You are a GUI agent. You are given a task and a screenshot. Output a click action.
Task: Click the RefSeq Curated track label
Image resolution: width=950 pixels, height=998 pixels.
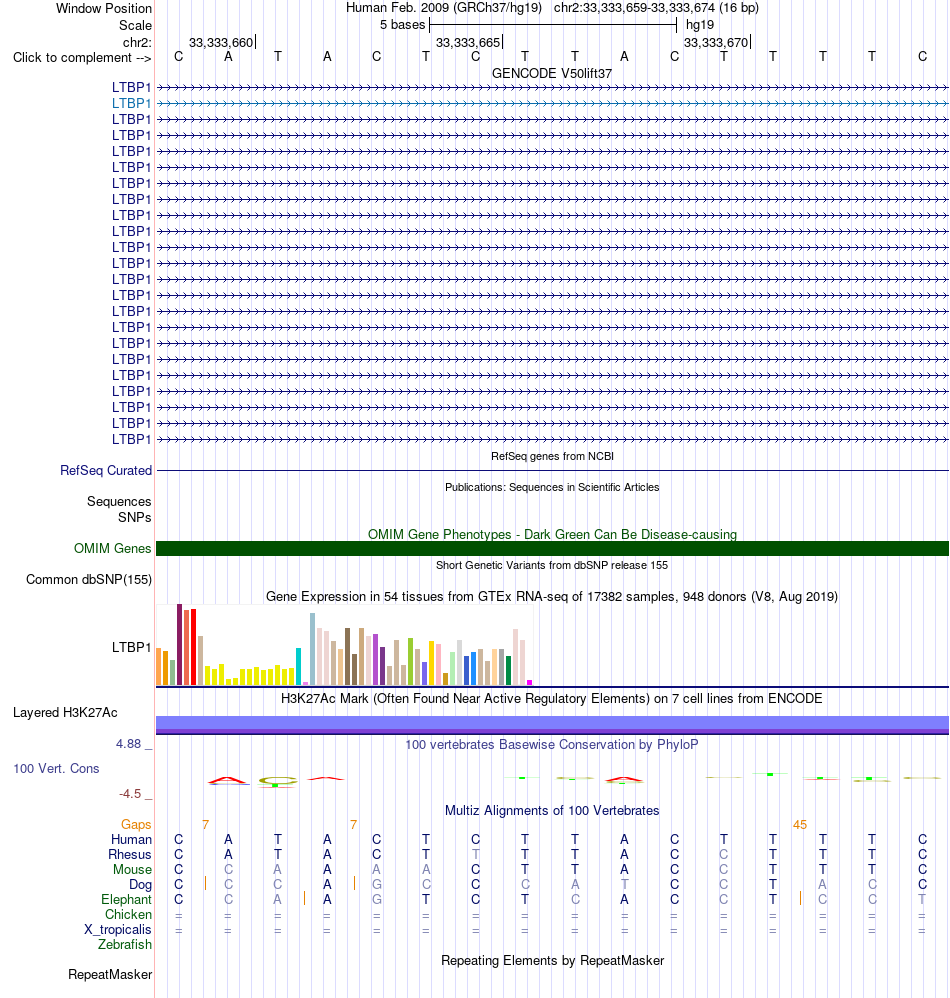[x=106, y=470]
